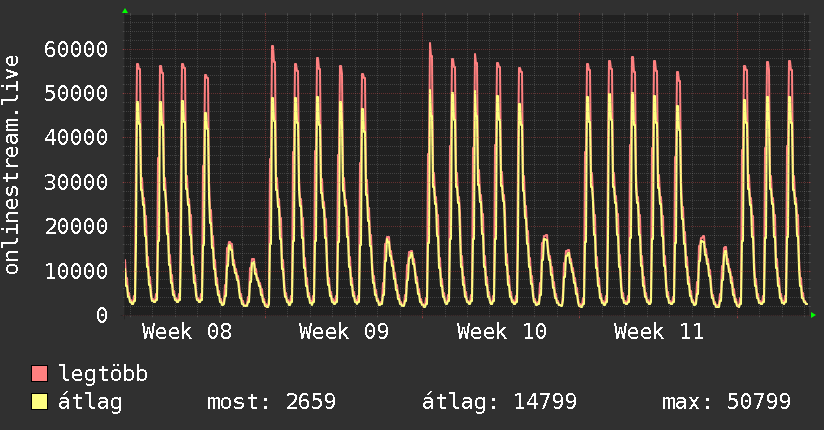Click the Week 08 axis label
Image resolution: width=824 pixels, height=430 pixels.
coord(187,332)
